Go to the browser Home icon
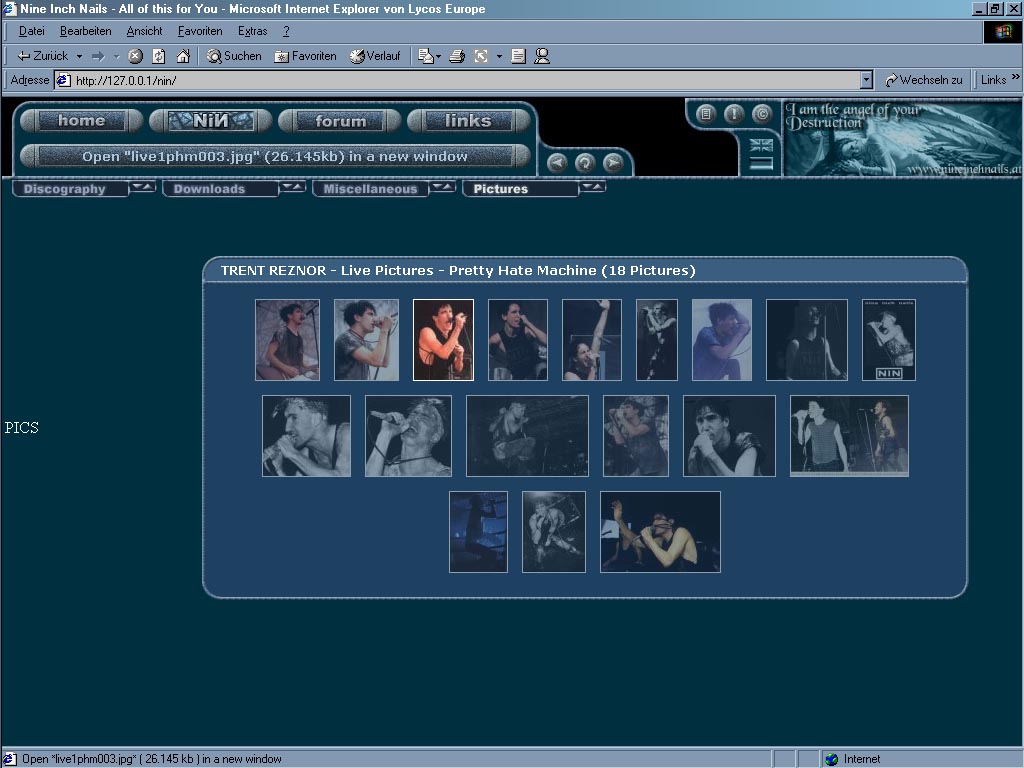Image resolution: width=1024 pixels, height=768 pixels. pos(183,56)
